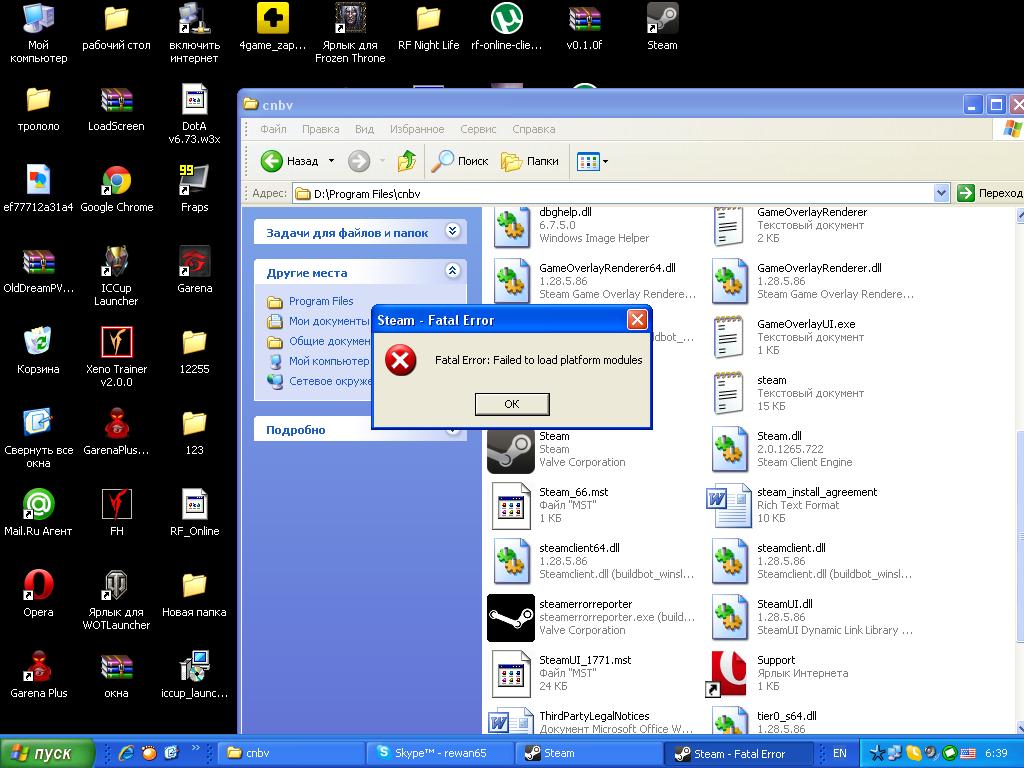Open Поиск search in the toolbar
Viewport: 1024px width, 768px height.
[460, 161]
